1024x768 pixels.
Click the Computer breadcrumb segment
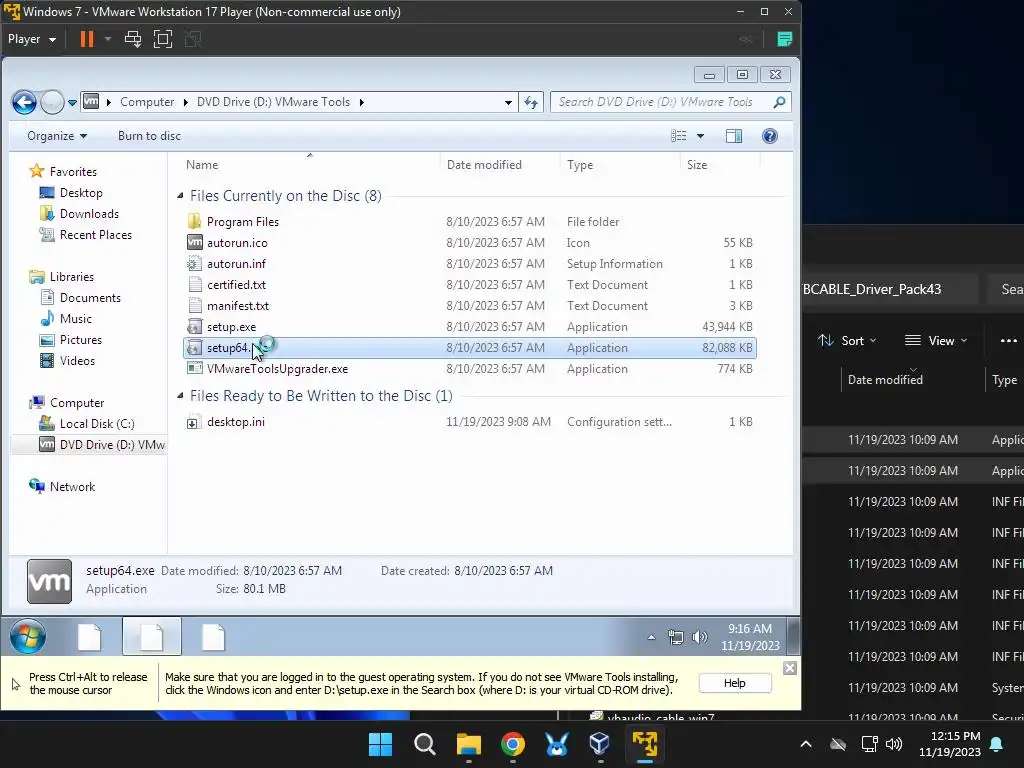(x=147, y=102)
